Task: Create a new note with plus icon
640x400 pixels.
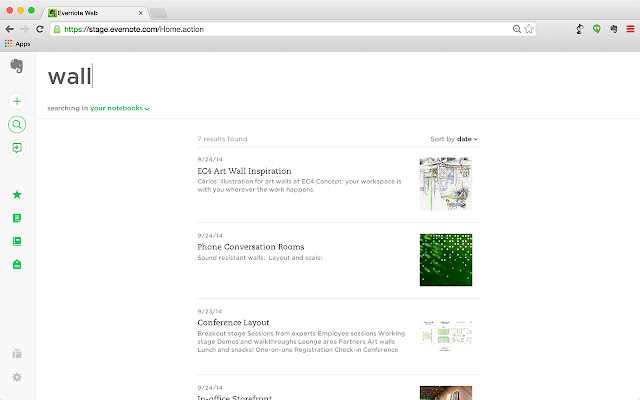Action: point(17,101)
